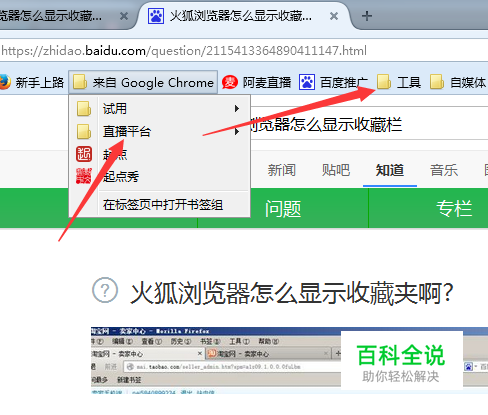Open the 工具 bookmark folder
488x415 pixels.
point(399,82)
